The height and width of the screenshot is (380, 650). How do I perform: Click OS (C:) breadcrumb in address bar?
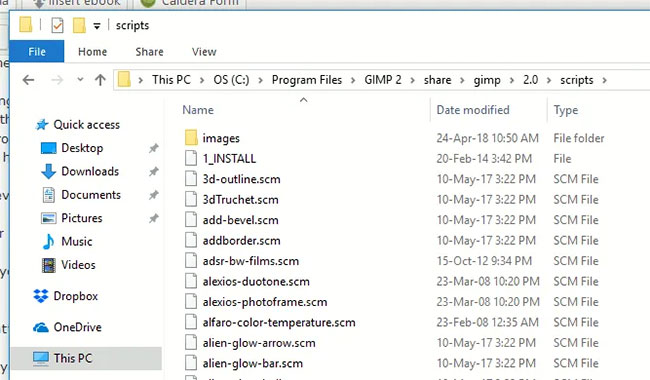click(231, 80)
